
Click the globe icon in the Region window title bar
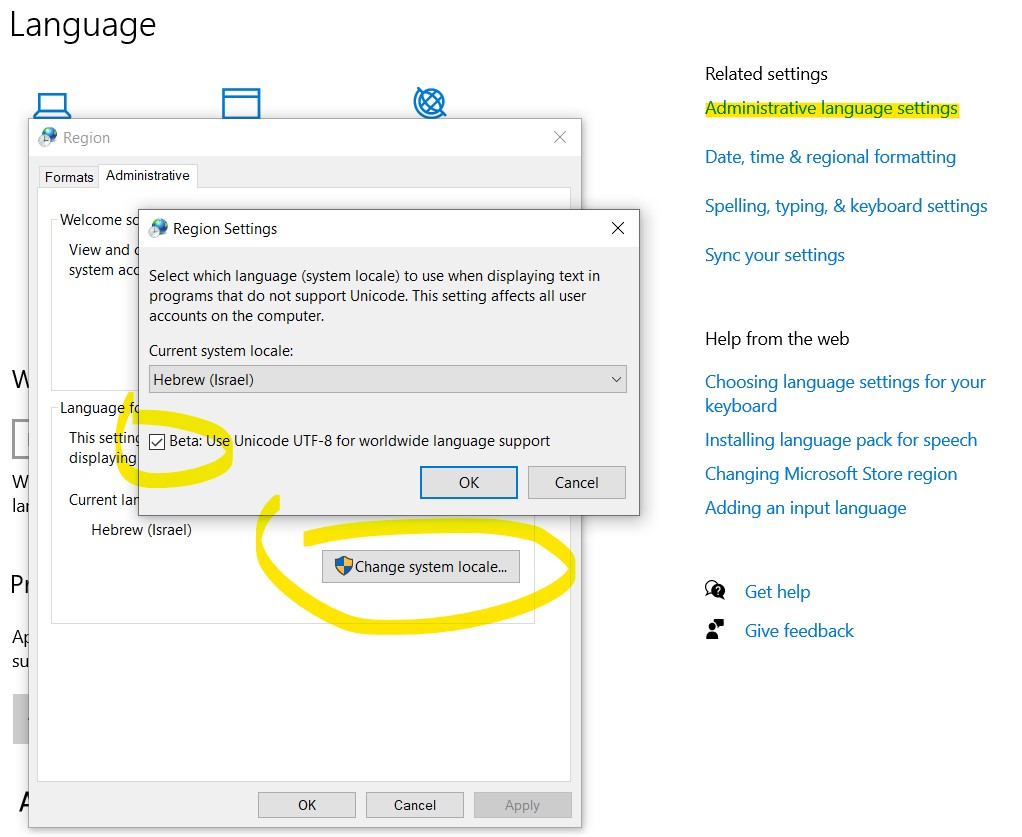point(48,137)
